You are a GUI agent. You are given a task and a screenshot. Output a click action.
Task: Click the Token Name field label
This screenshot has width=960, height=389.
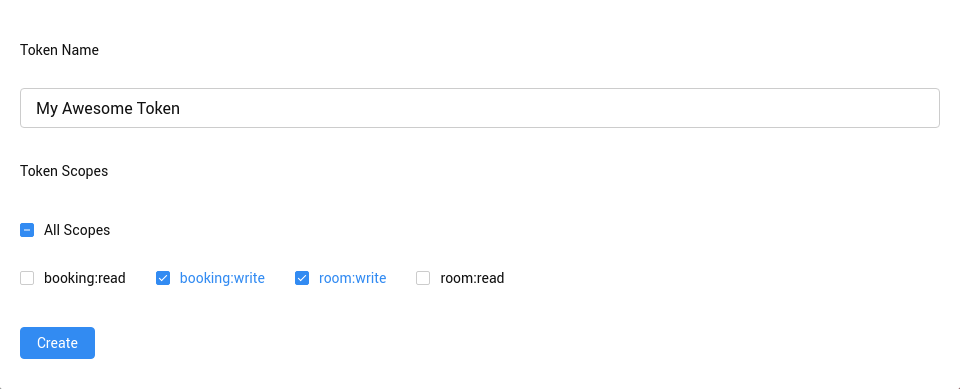59,50
